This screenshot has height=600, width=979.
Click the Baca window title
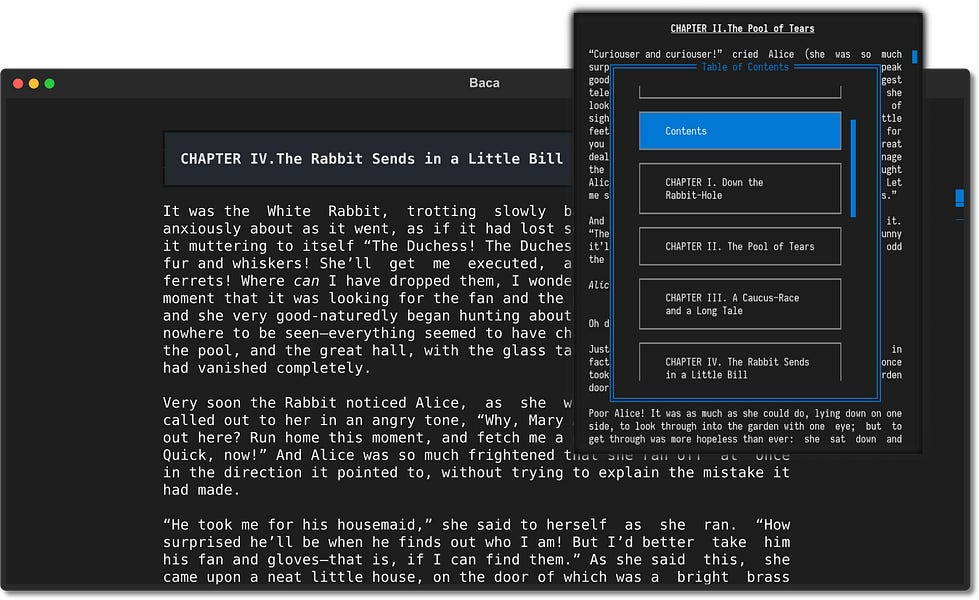[484, 83]
